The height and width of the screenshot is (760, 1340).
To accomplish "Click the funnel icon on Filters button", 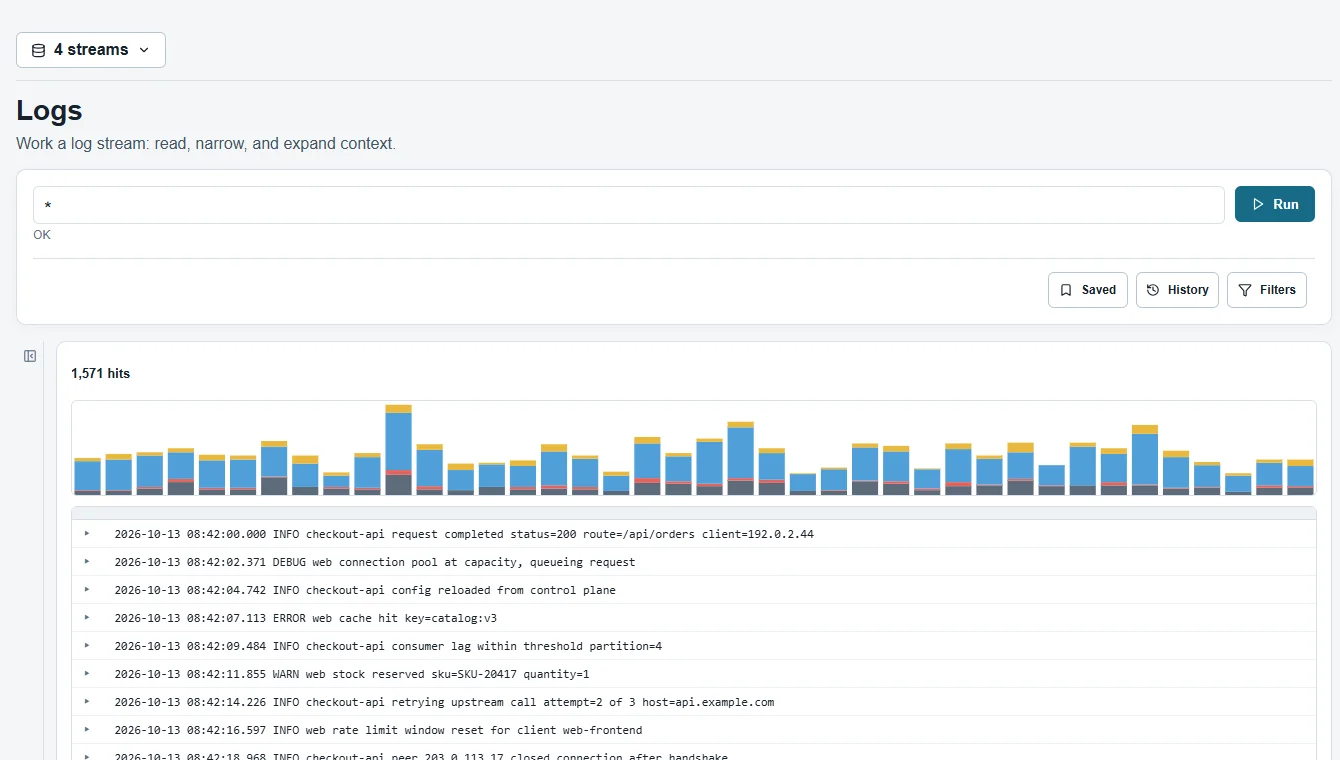I will [x=1245, y=290].
